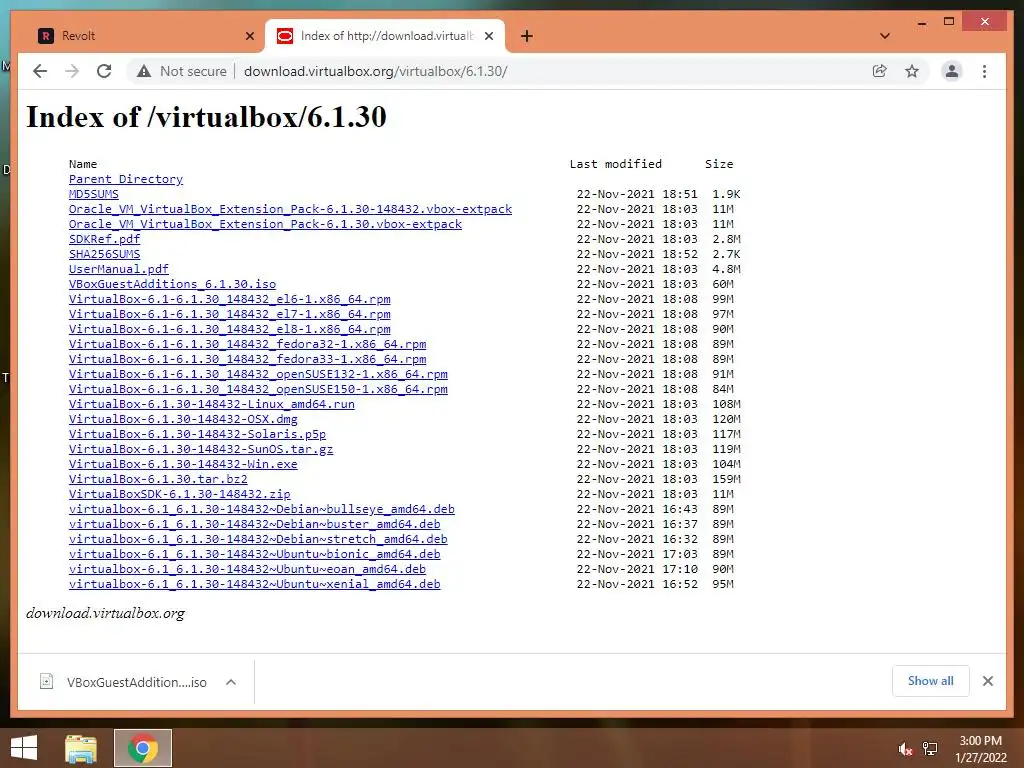Download the el7 x86_64 rpm package
This screenshot has height=768, width=1024.
(230, 314)
